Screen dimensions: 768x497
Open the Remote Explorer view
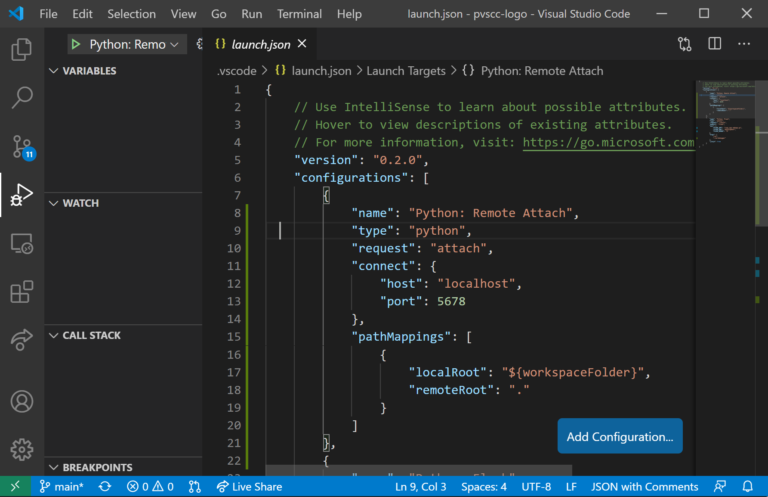(21, 244)
